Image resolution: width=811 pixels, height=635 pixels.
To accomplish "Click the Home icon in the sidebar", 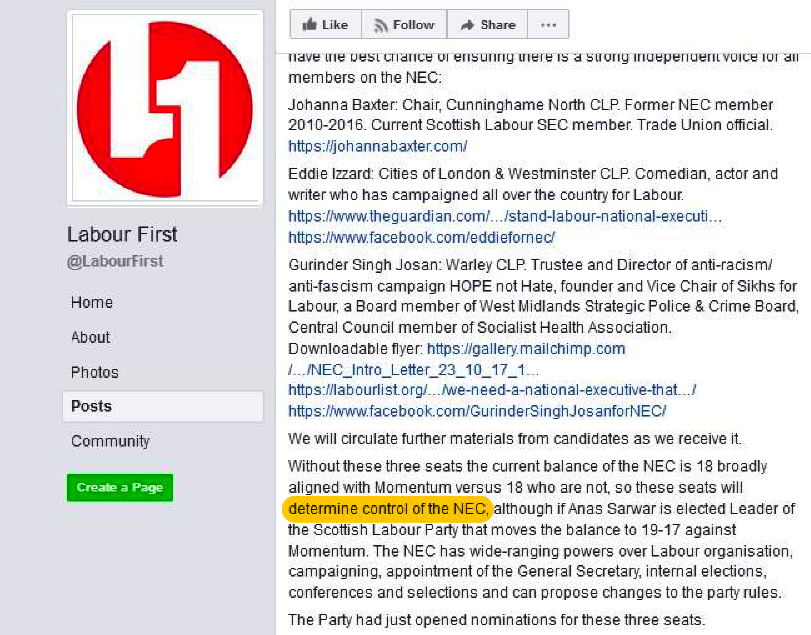I will click(x=91, y=302).
